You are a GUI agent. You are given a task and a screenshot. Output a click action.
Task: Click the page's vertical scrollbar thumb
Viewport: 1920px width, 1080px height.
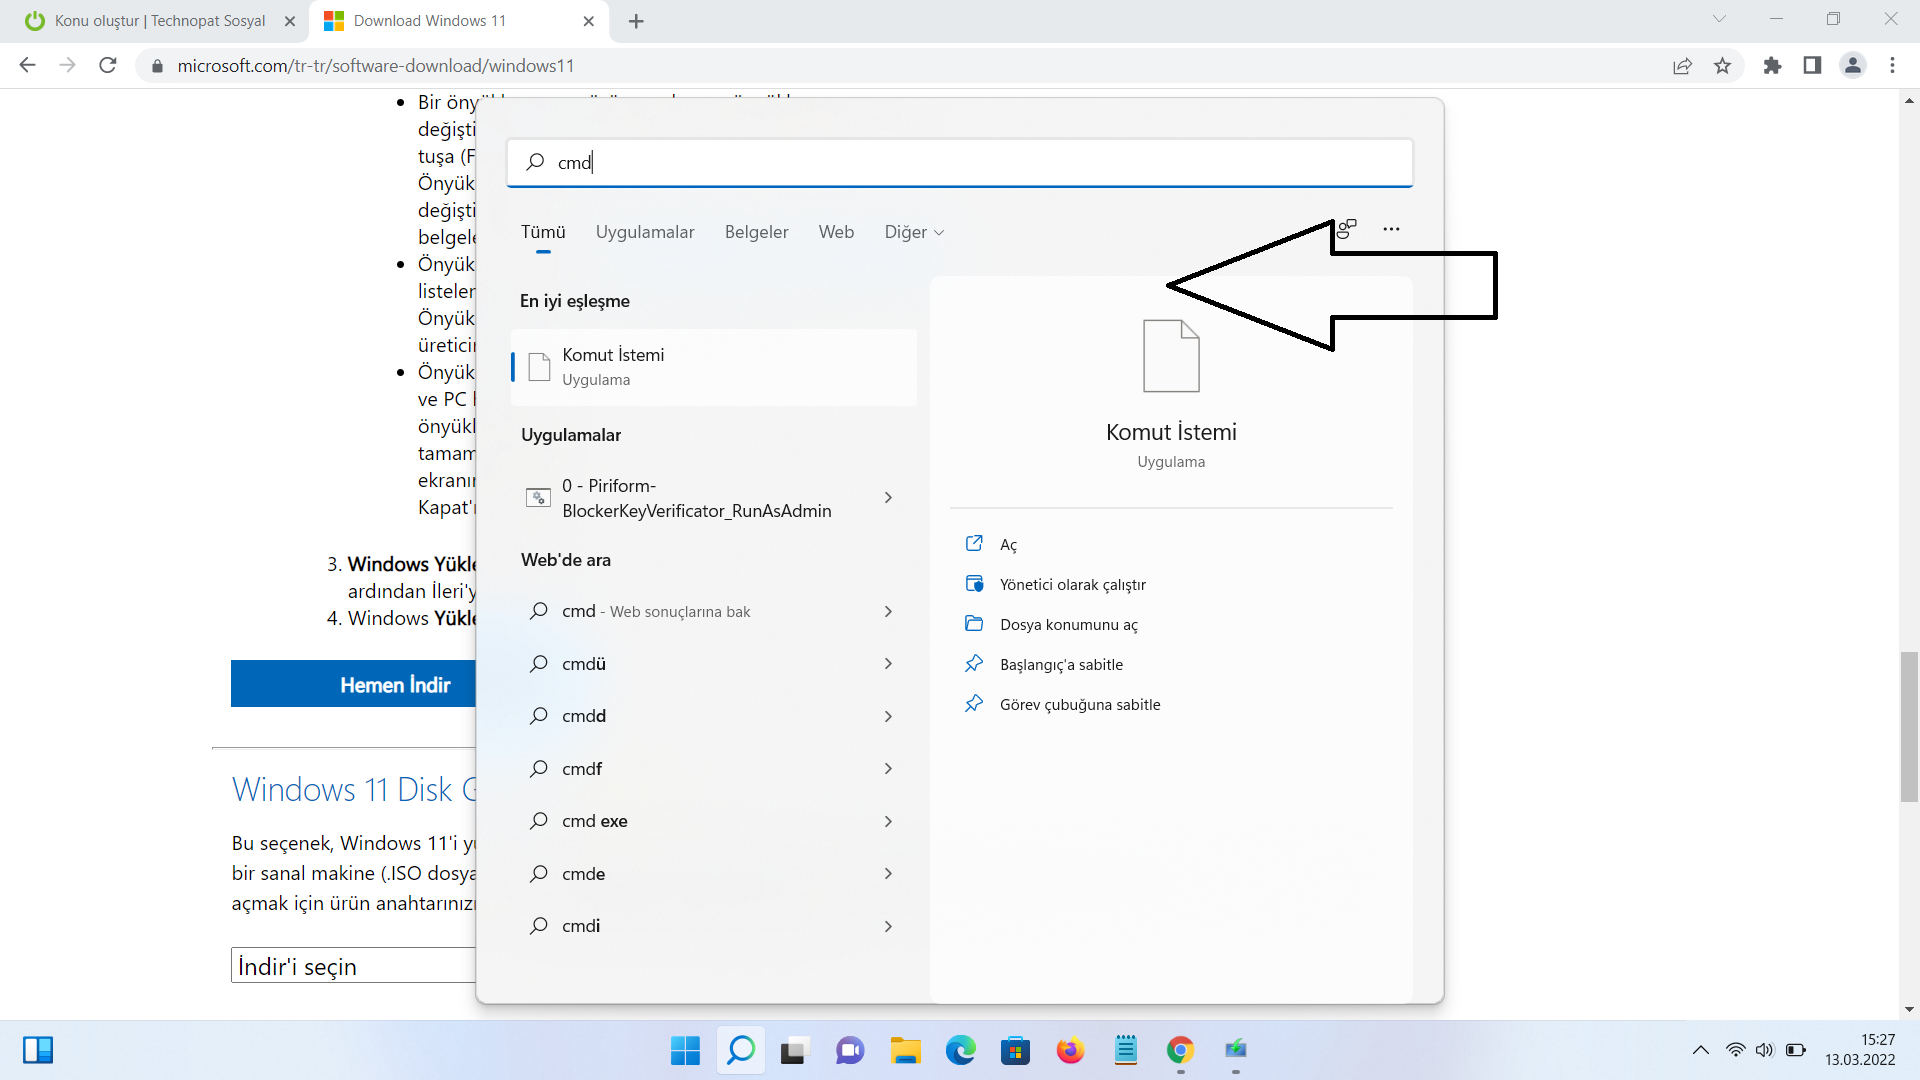(1909, 727)
